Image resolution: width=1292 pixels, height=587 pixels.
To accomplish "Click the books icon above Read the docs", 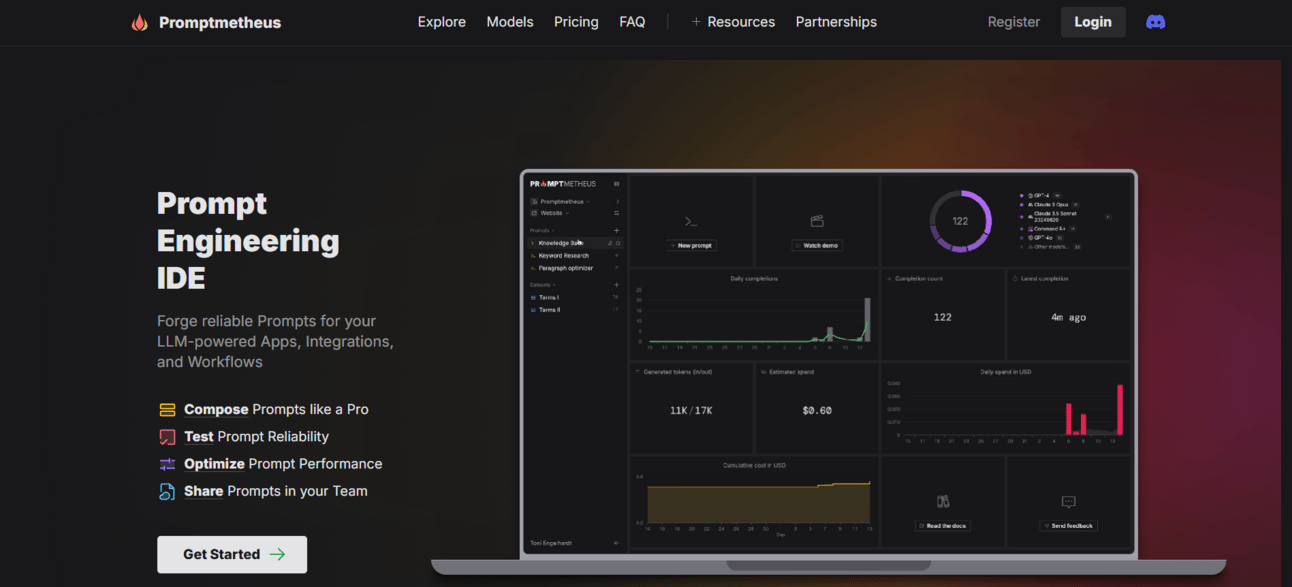I will tap(942, 502).
